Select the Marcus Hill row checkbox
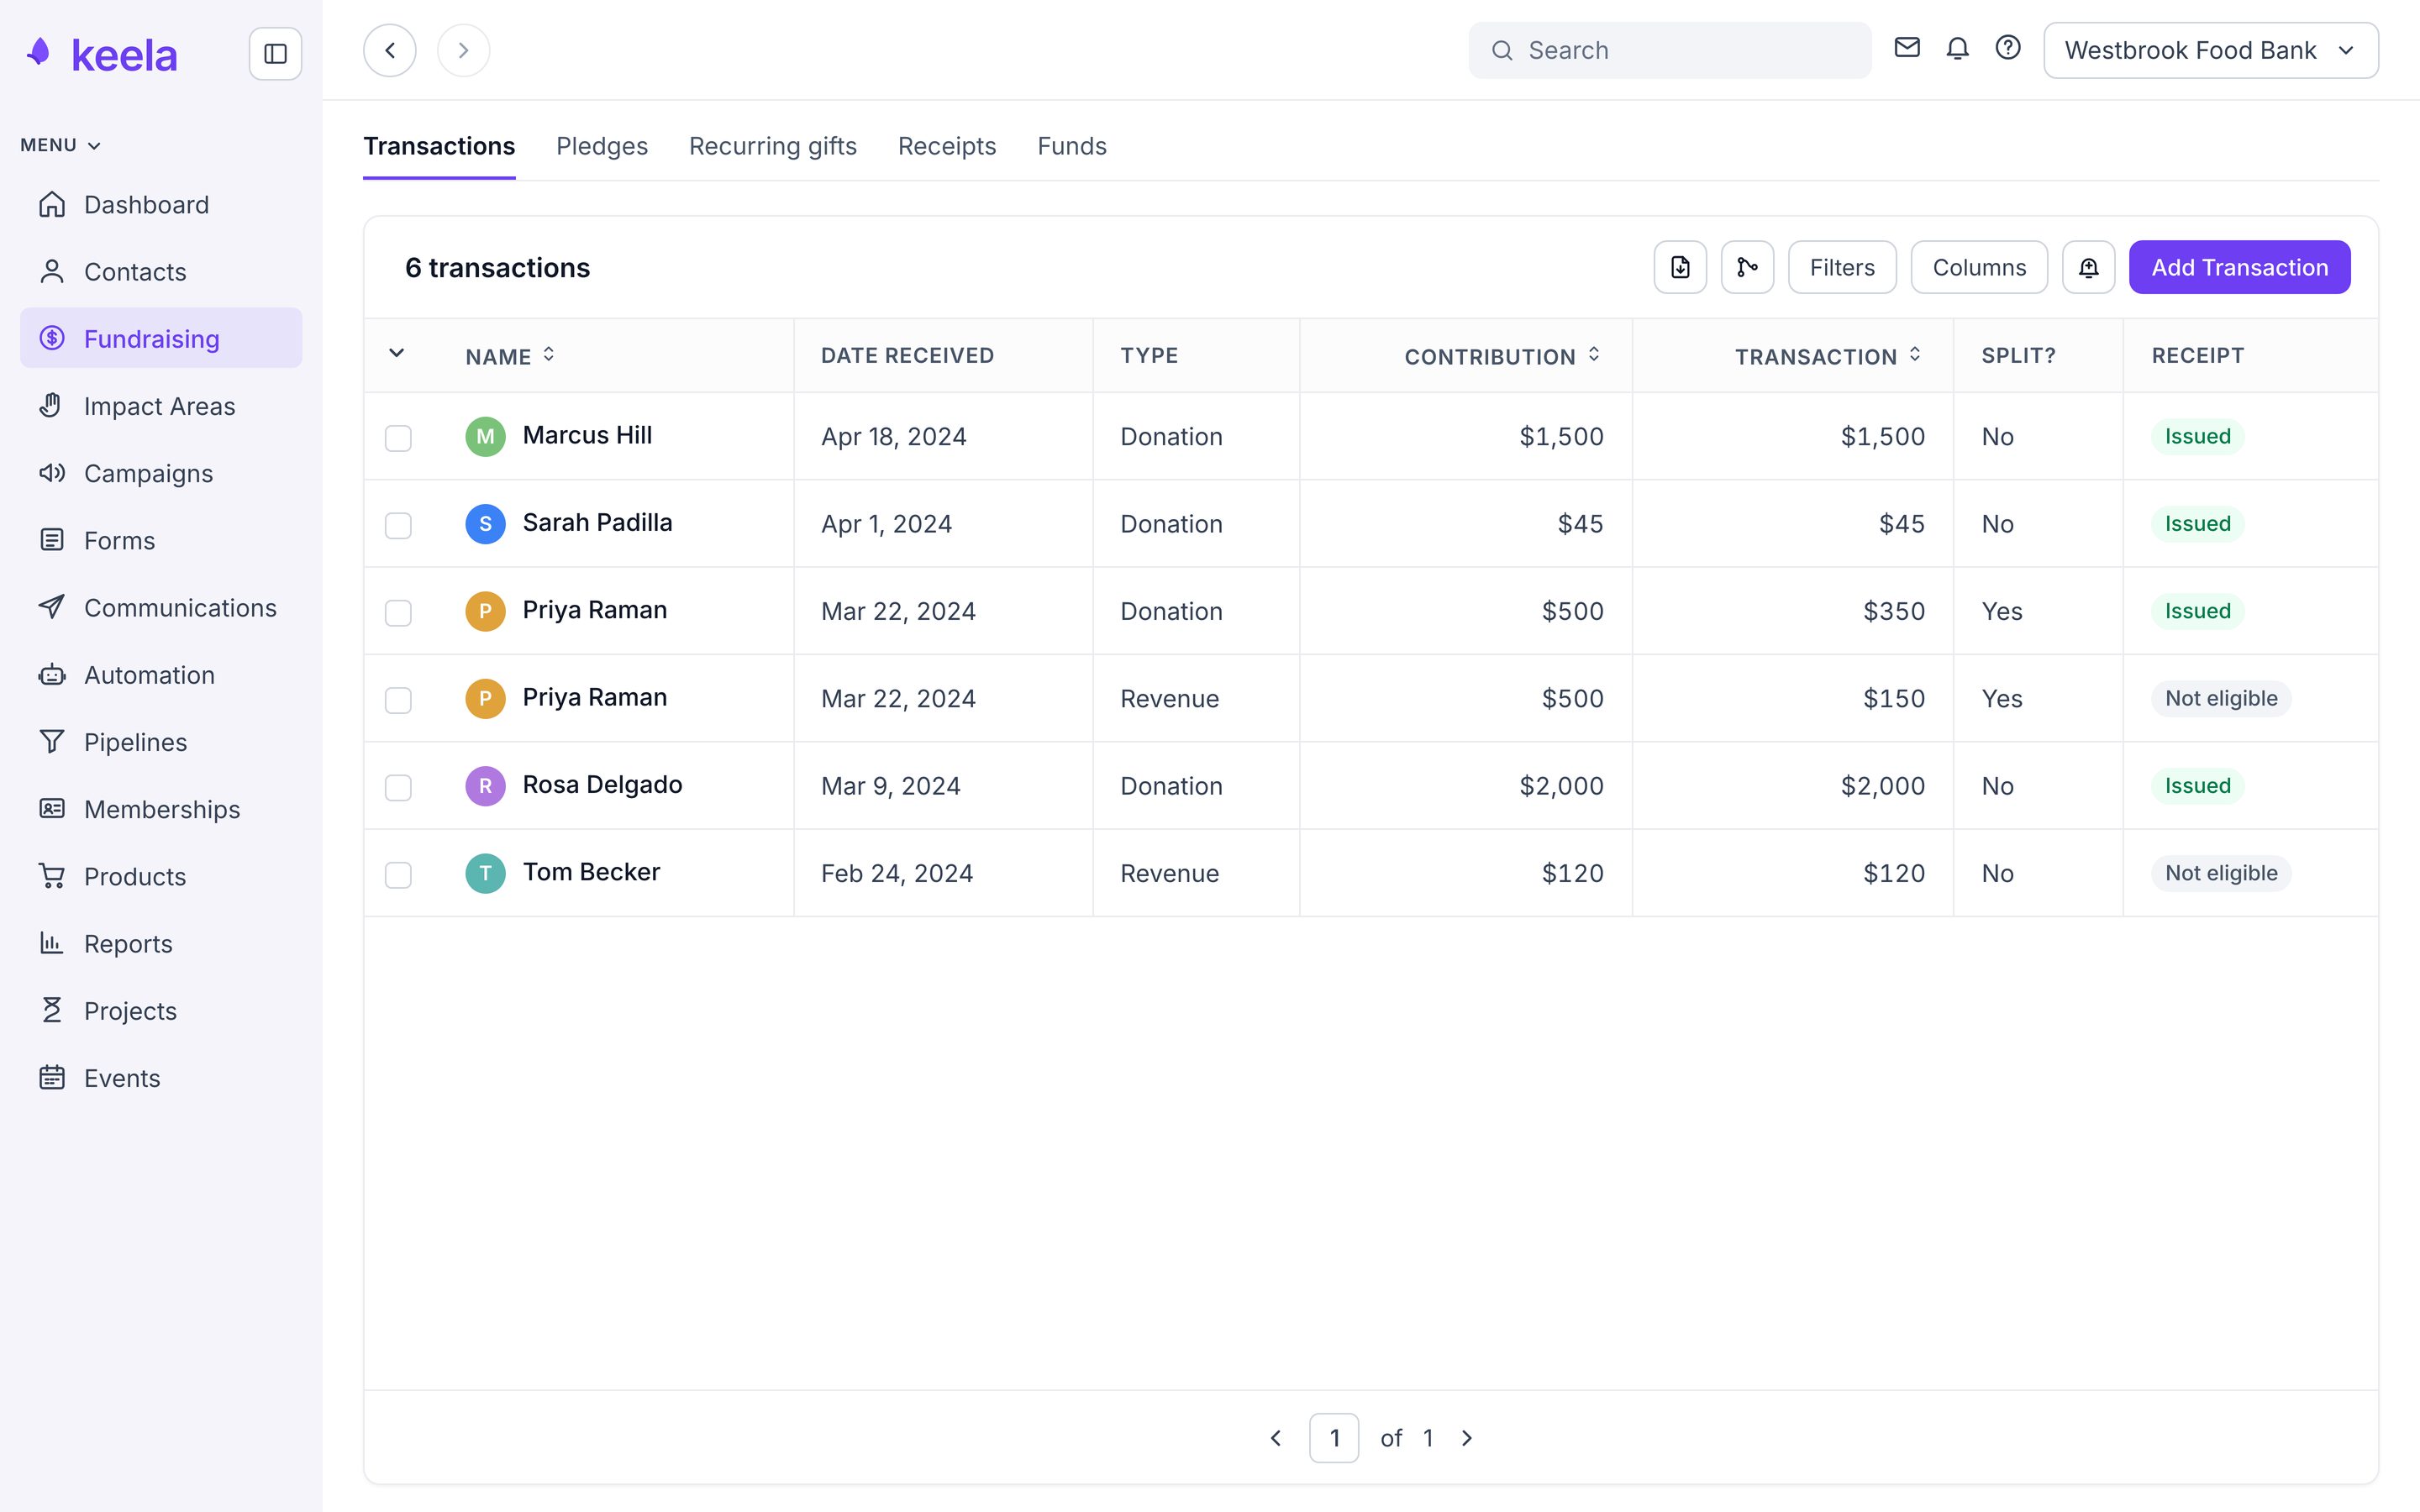 click(x=398, y=438)
